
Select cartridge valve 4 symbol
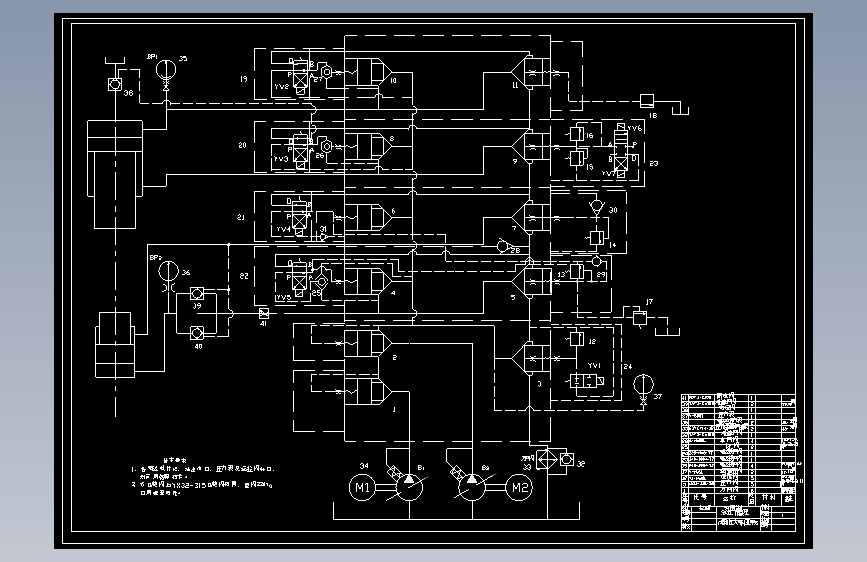[x=368, y=282]
